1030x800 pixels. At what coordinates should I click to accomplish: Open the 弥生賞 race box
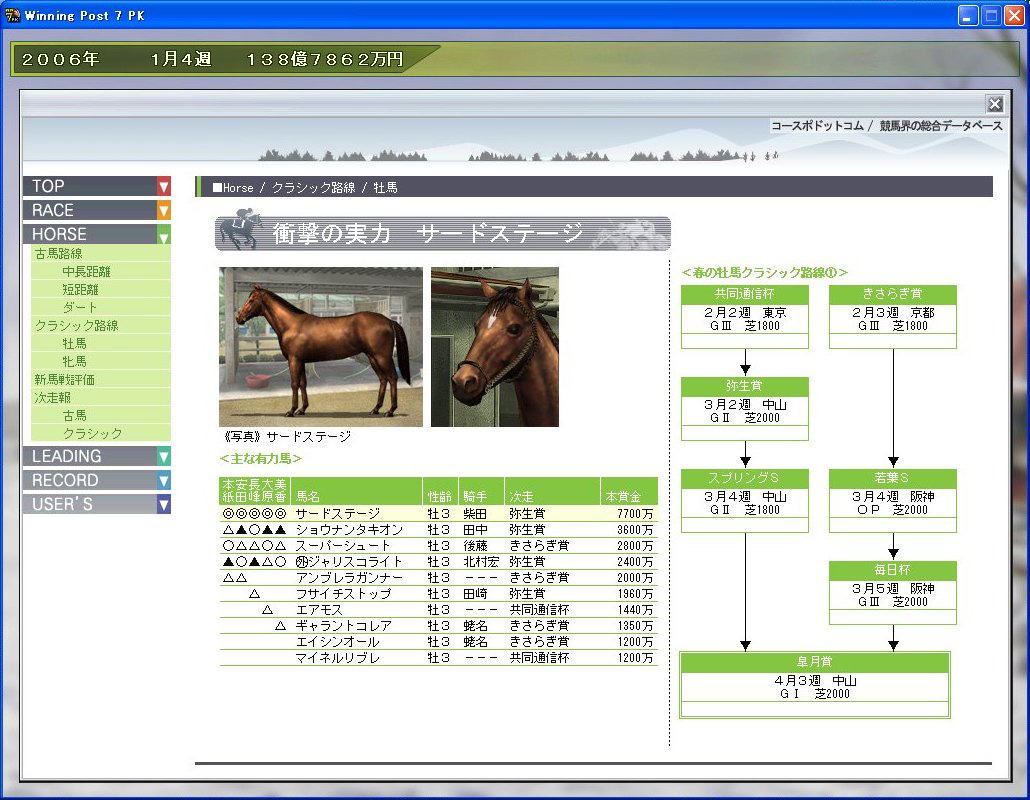[x=745, y=409]
